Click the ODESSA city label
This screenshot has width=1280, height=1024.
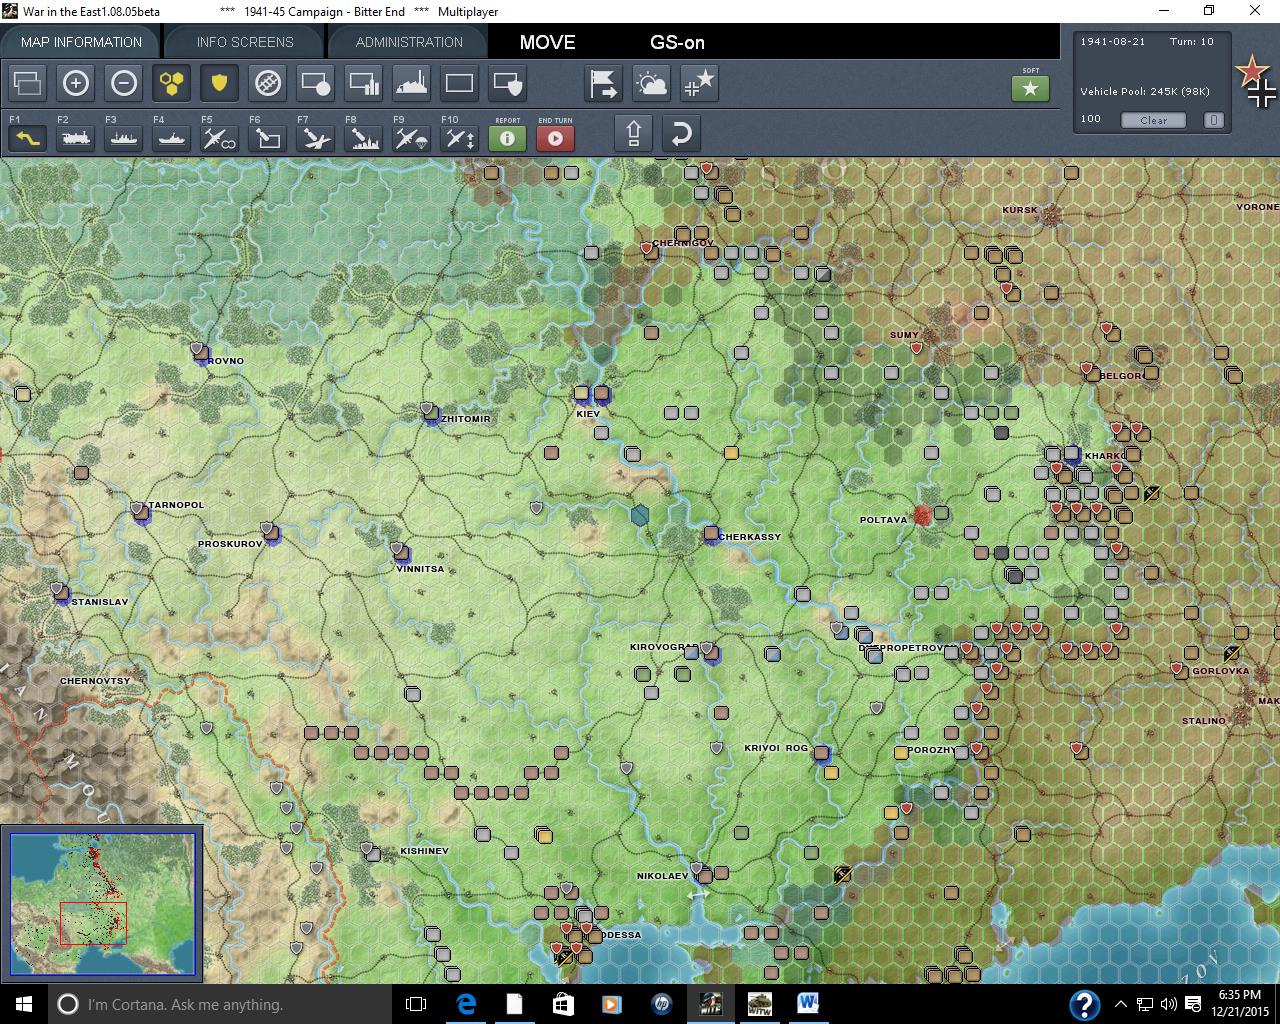point(620,935)
